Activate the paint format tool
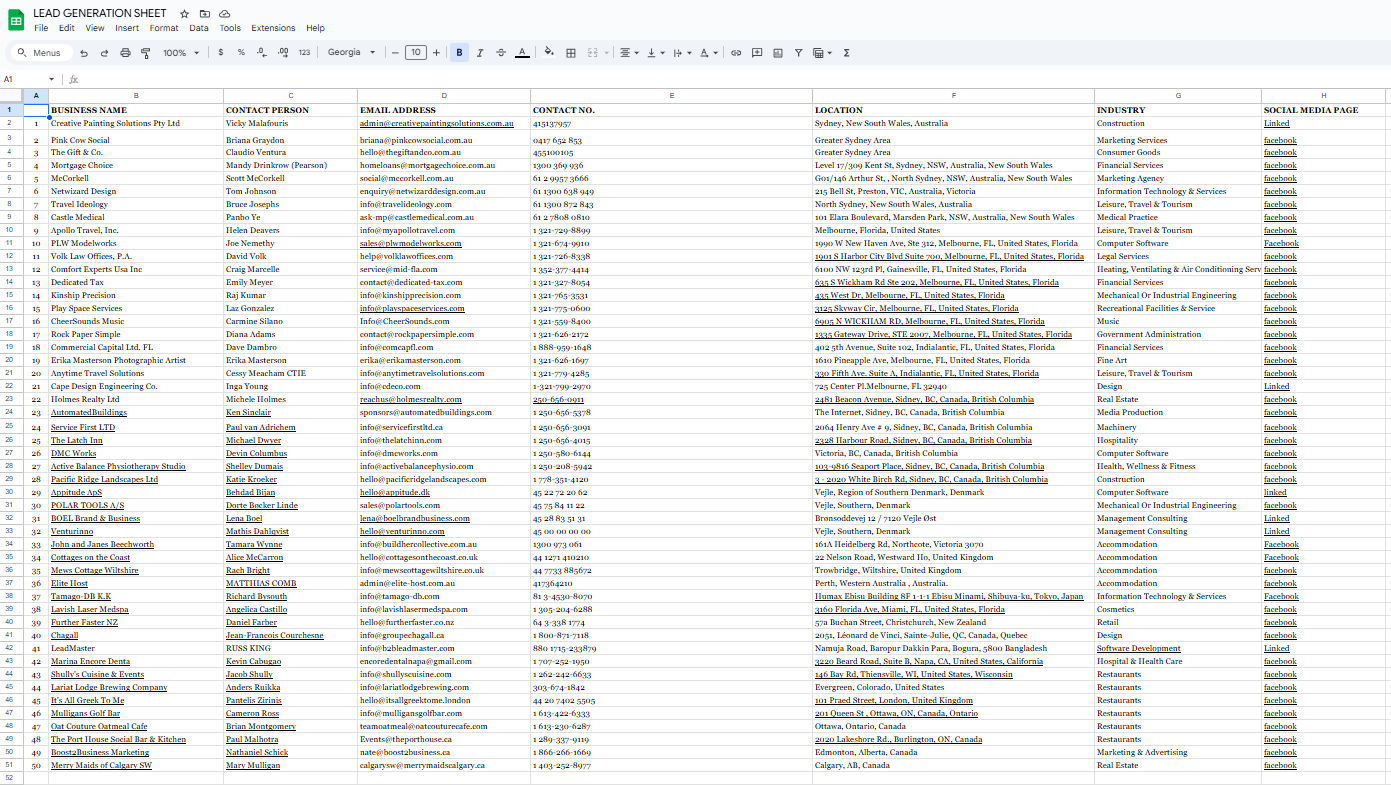The width and height of the screenshot is (1391, 785). (x=146, y=53)
